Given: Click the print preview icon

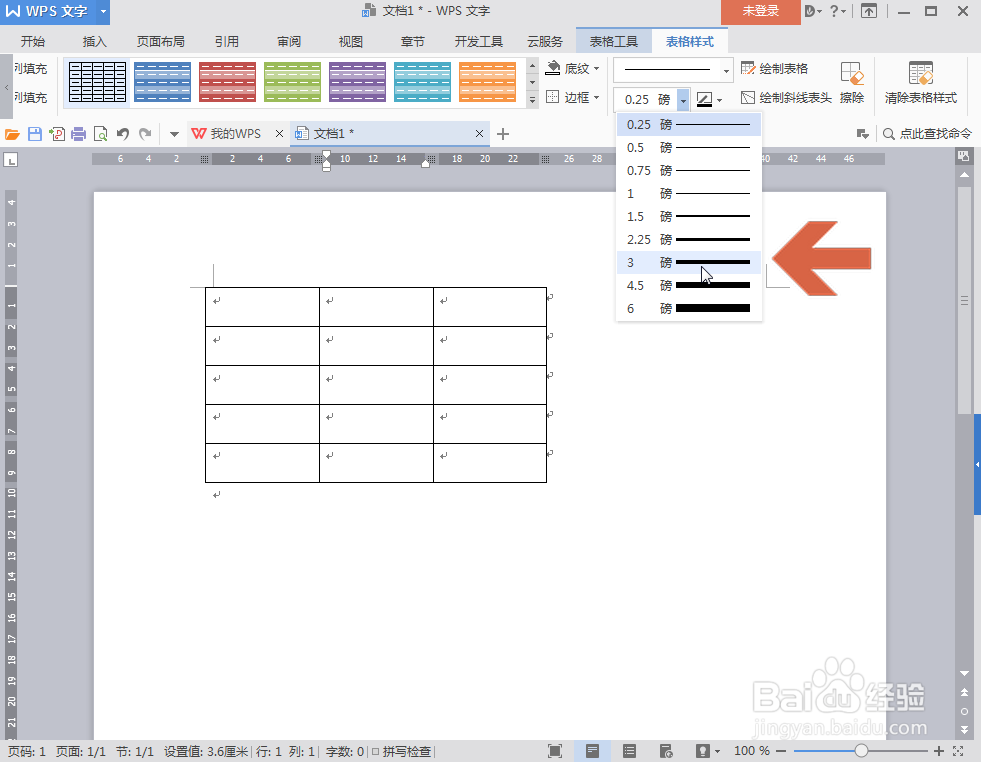Looking at the screenshot, I should pyautogui.click(x=100, y=134).
